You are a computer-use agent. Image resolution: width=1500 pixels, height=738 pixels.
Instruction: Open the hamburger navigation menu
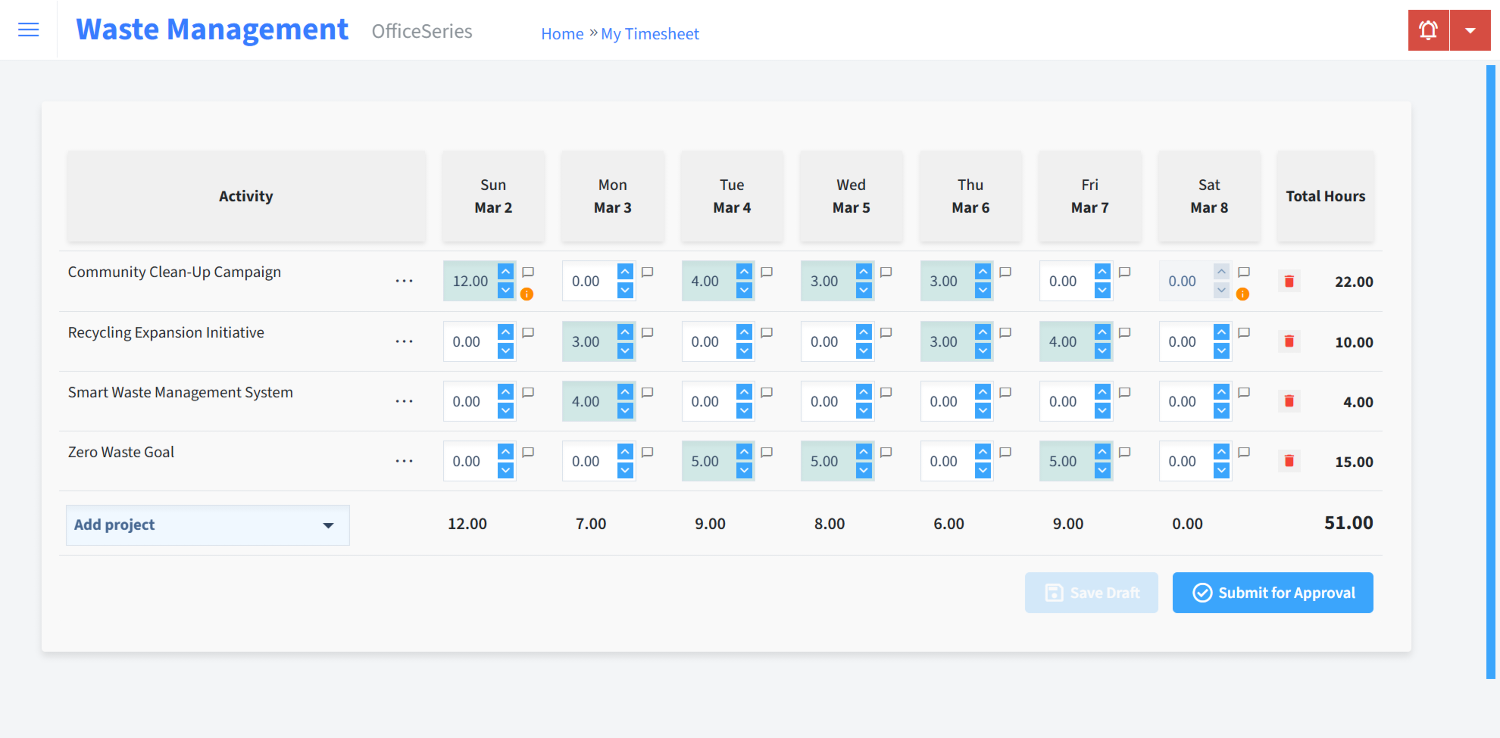pyautogui.click(x=29, y=30)
